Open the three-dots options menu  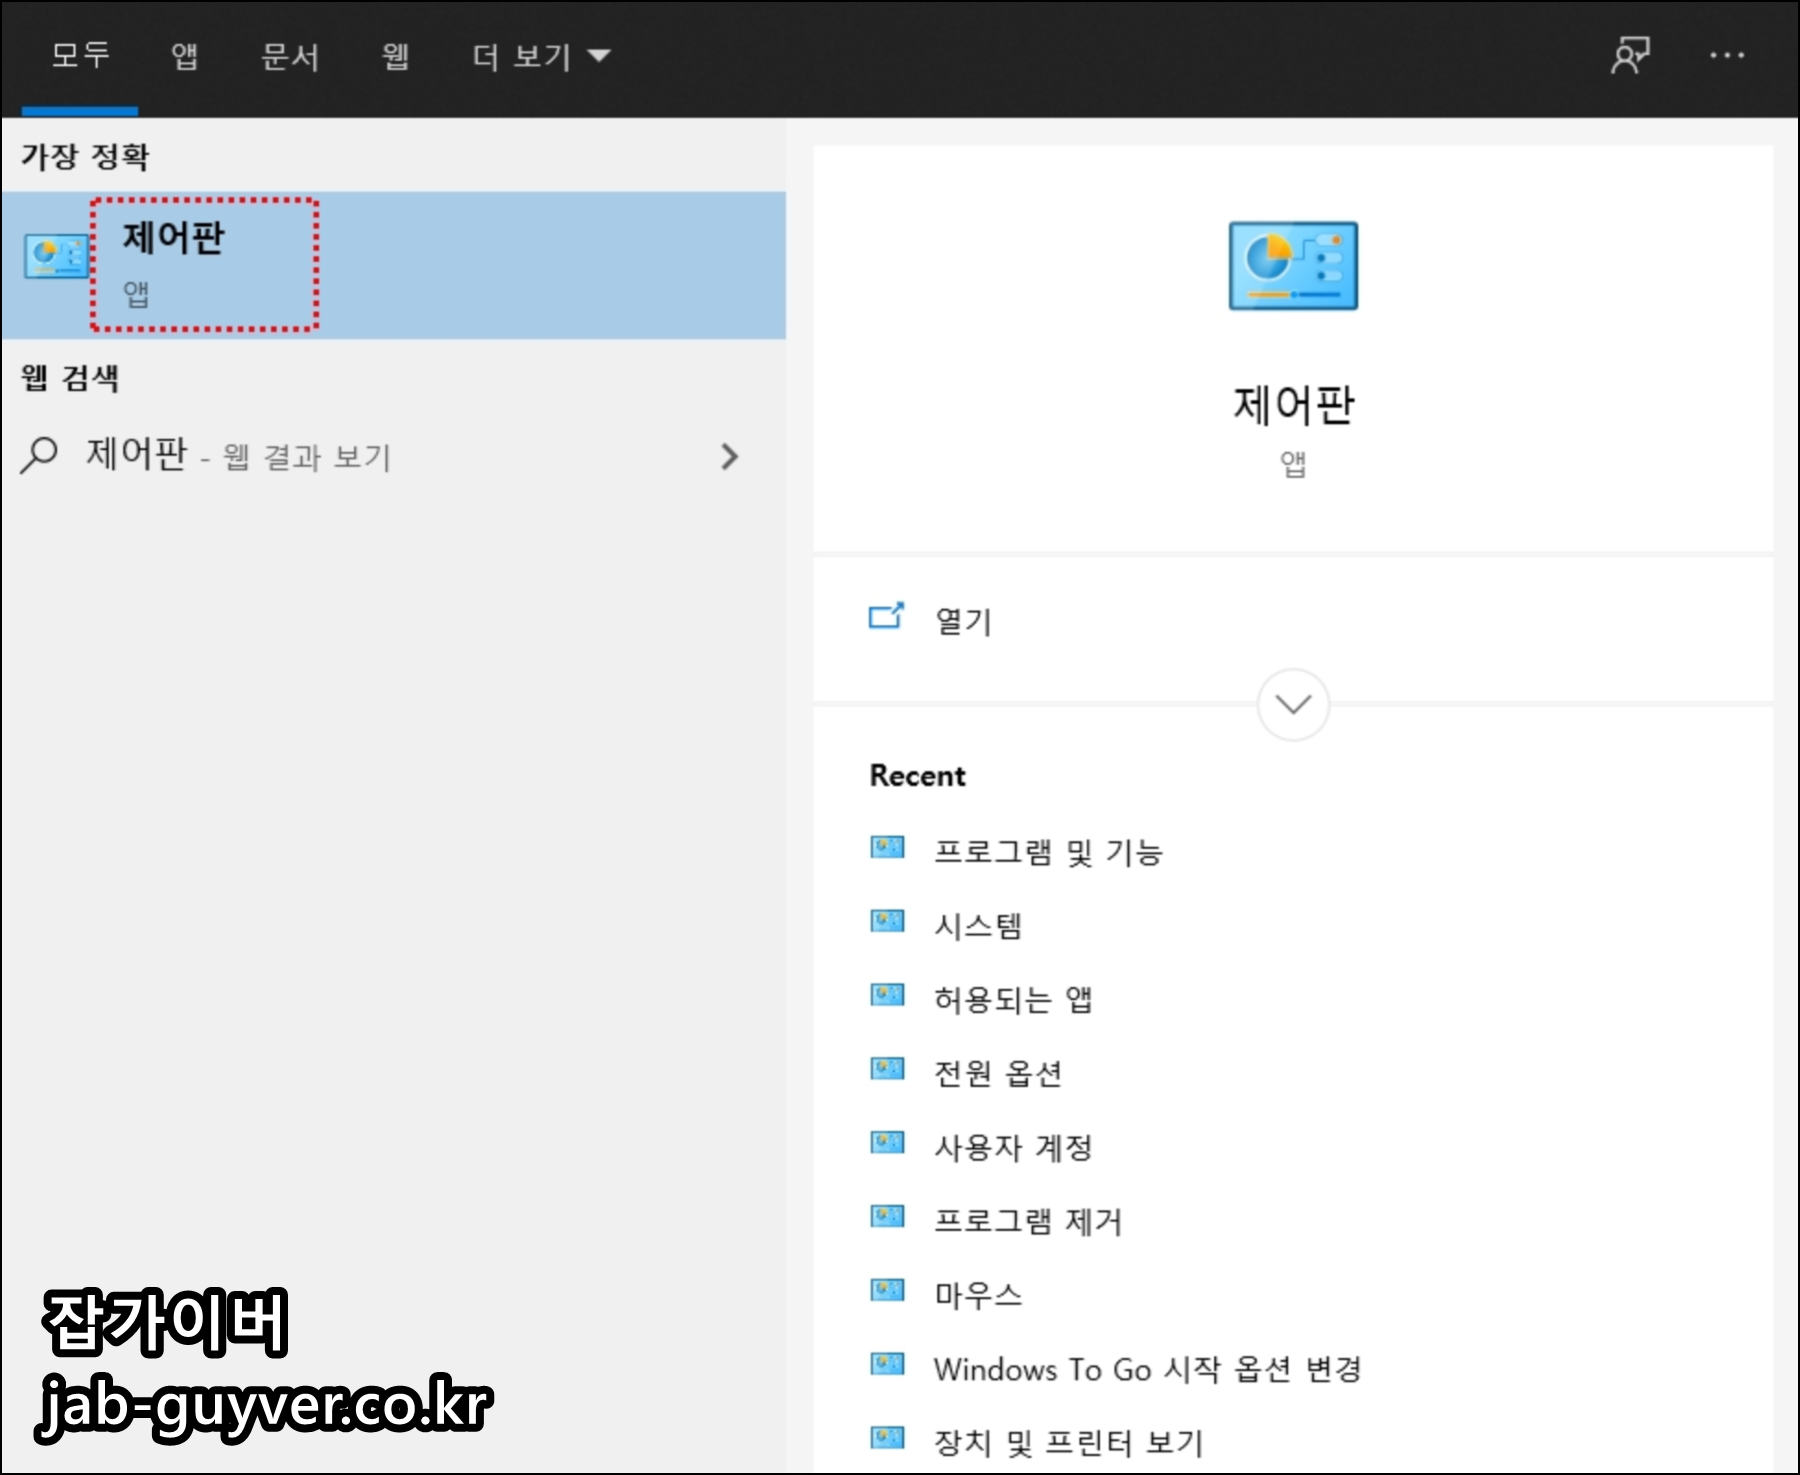click(x=1727, y=56)
